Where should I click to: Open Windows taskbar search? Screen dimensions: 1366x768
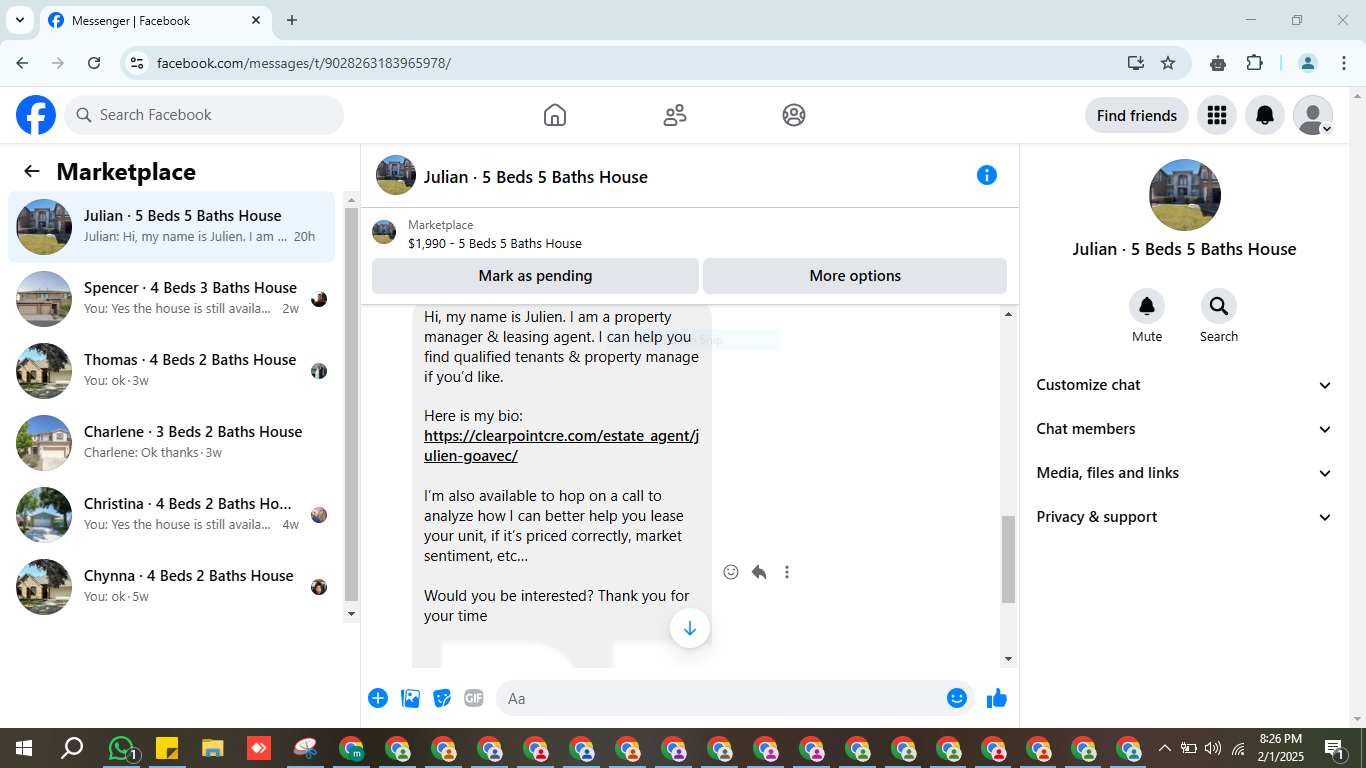(x=72, y=748)
